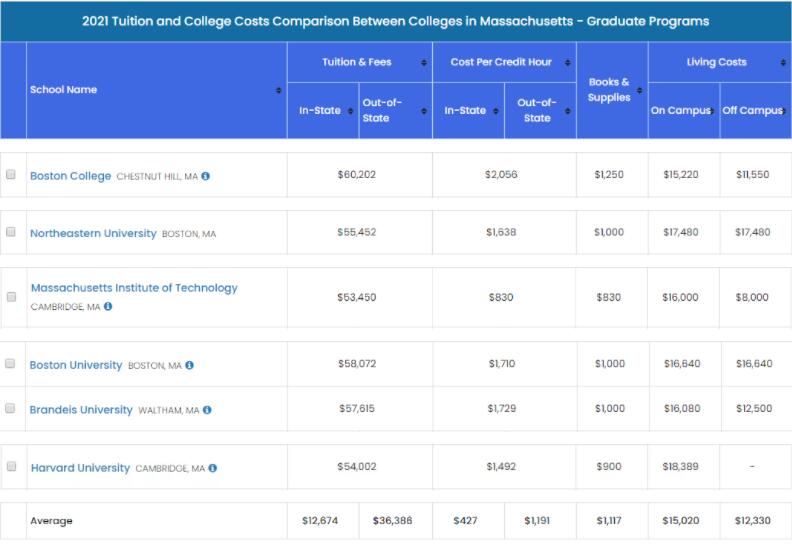The height and width of the screenshot is (552, 792).
Task: Sort Tuition & Fees In-State column
Action: pyautogui.click(x=350, y=110)
